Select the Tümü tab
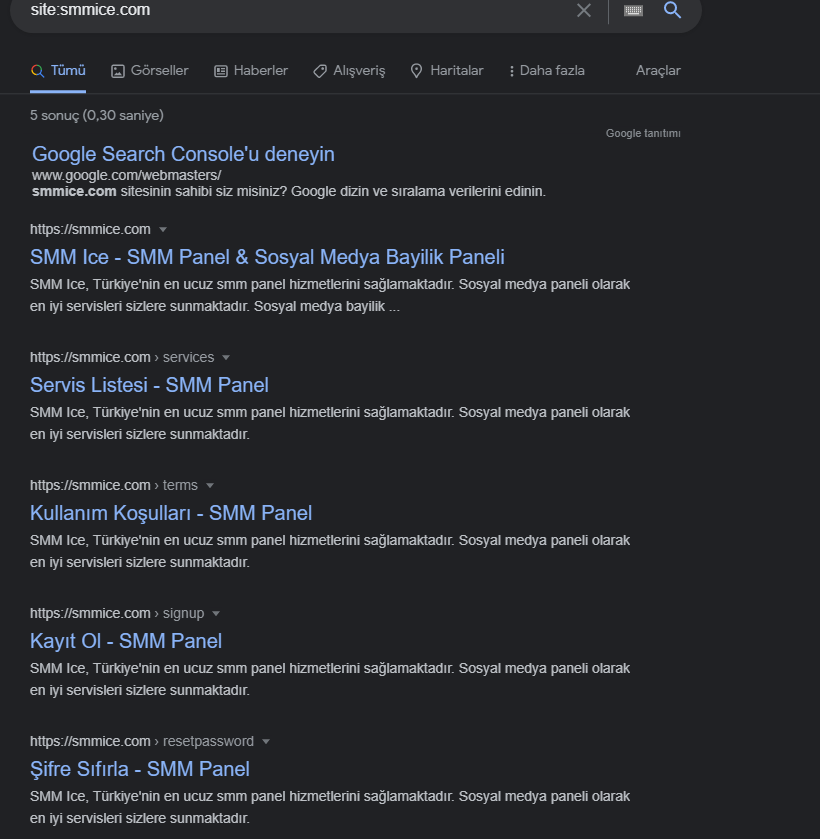 click(x=58, y=71)
